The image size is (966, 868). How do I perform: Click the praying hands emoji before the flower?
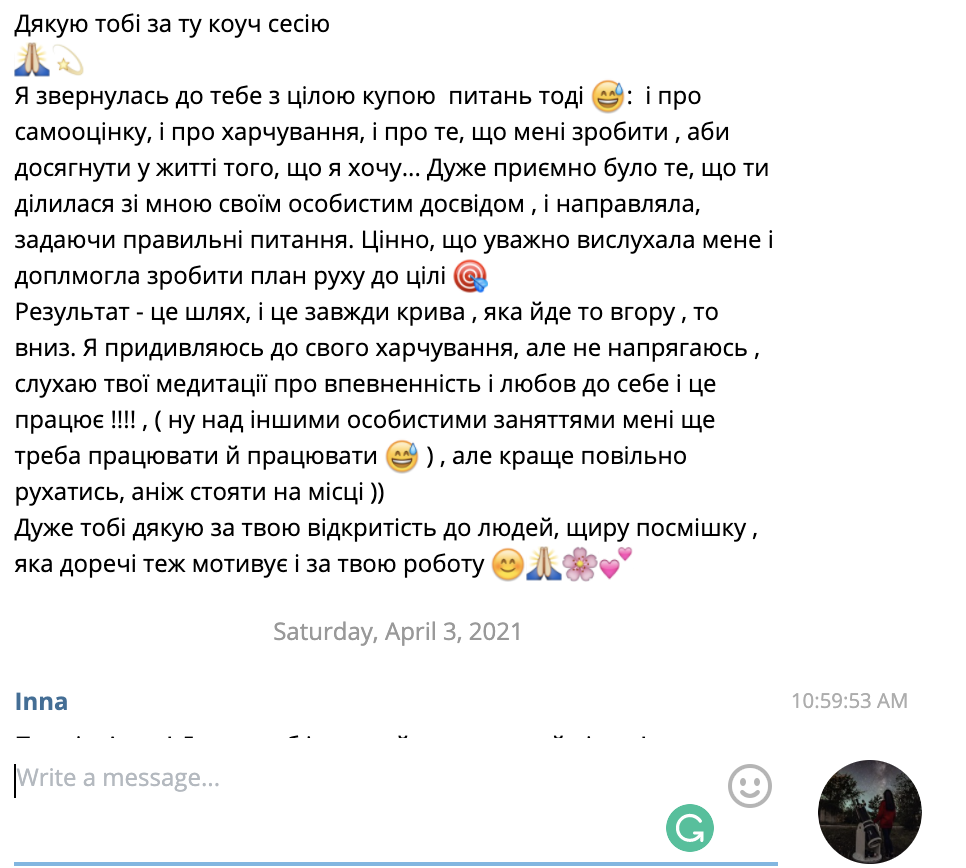click(x=543, y=565)
